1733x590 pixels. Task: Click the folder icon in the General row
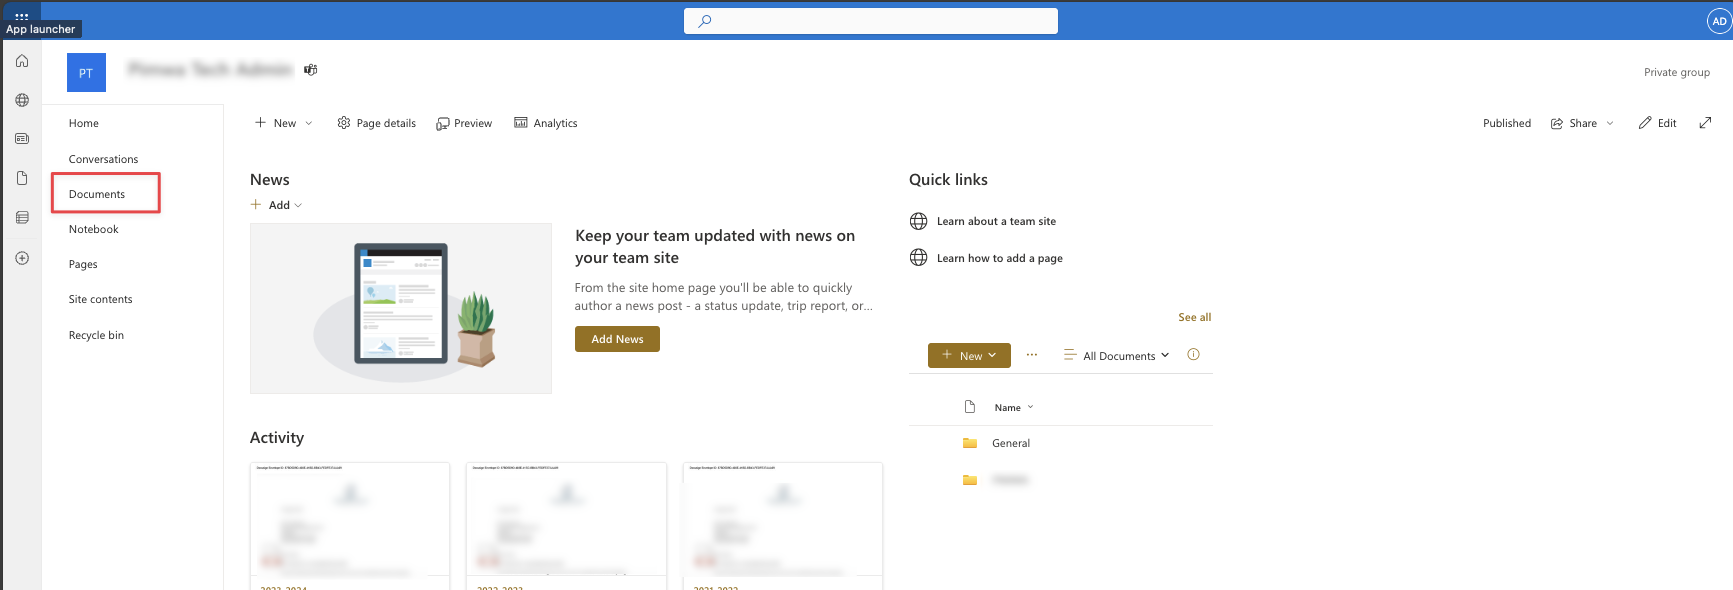click(x=970, y=443)
